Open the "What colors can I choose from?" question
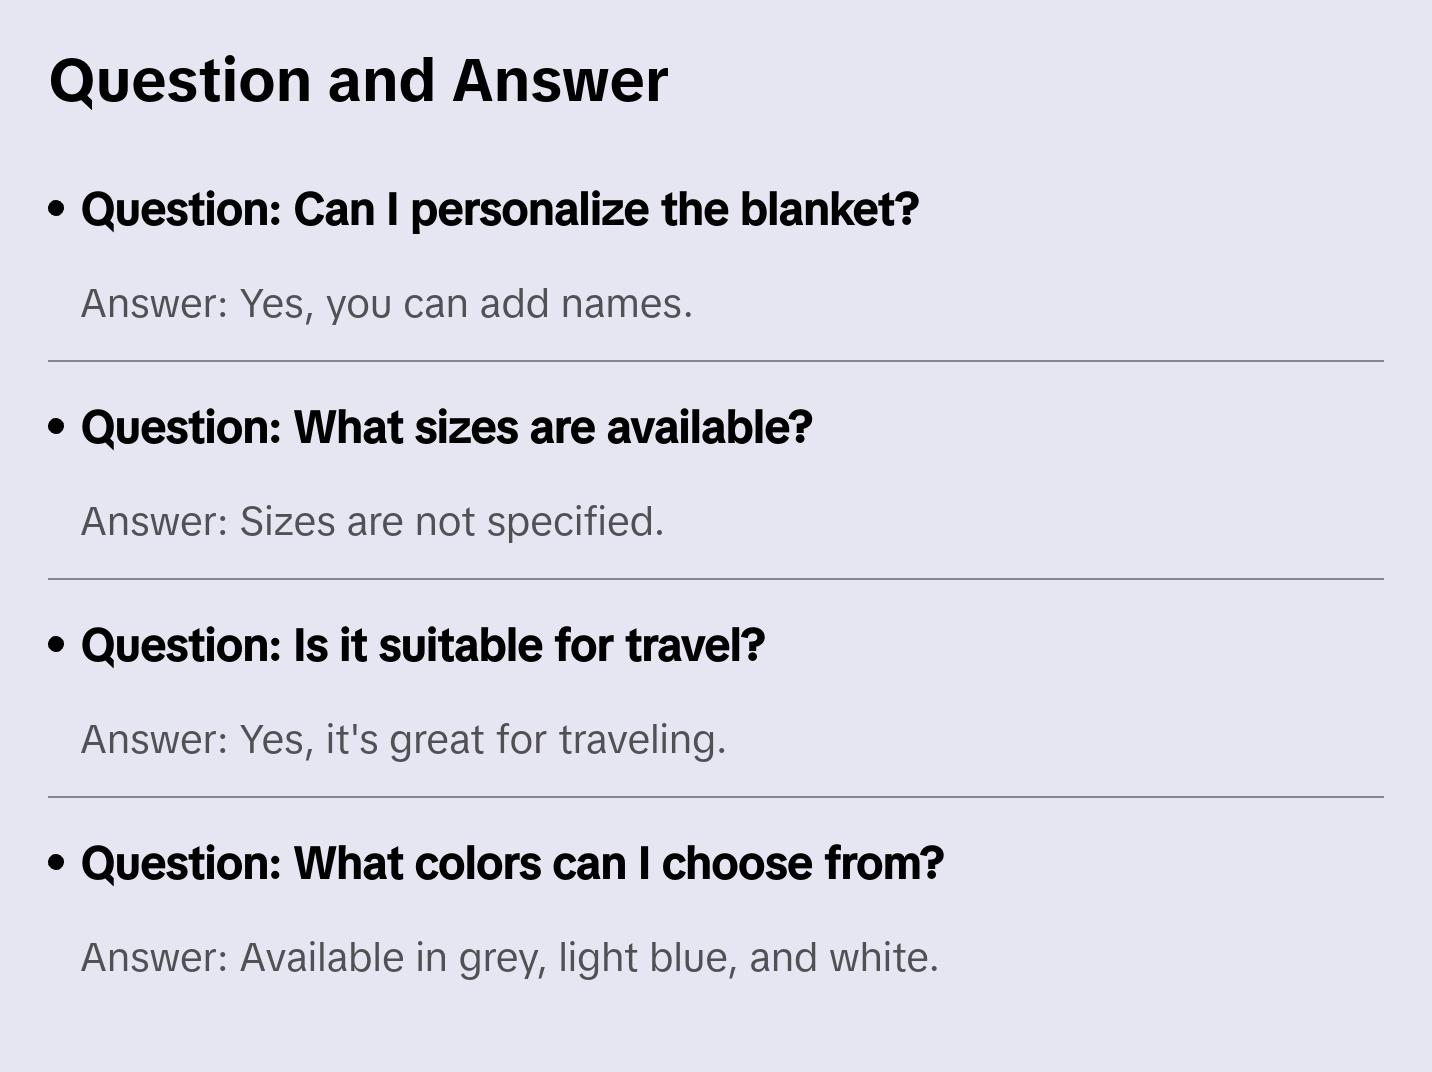 point(512,863)
